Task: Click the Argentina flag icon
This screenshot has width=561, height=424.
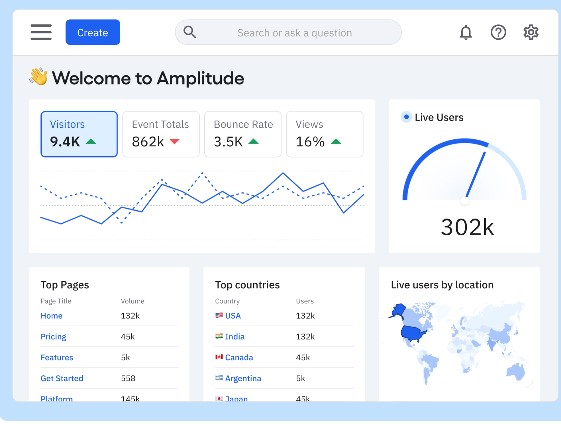Action: pyautogui.click(x=219, y=378)
